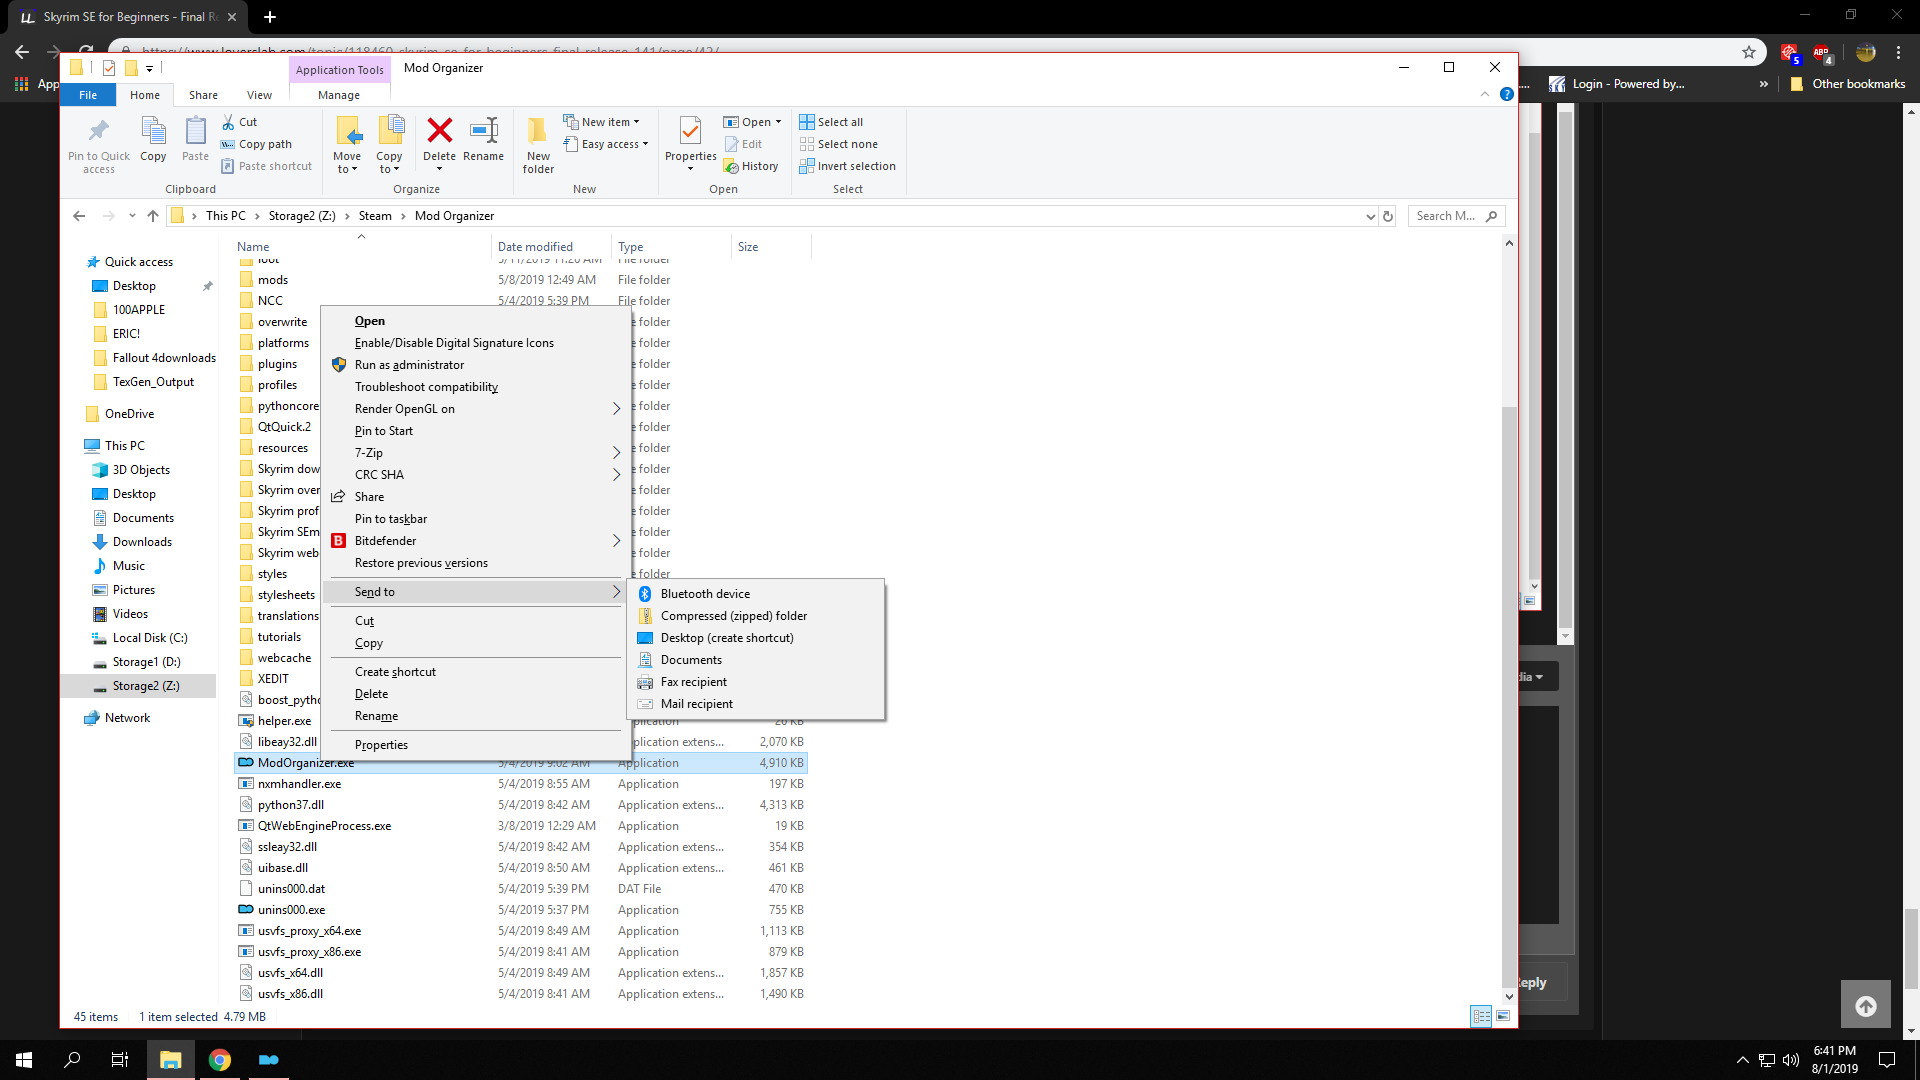Viewport: 1920px width, 1080px height.
Task: Click the Quick Access Toolbar checkmark properties icon
Action: 109,68
